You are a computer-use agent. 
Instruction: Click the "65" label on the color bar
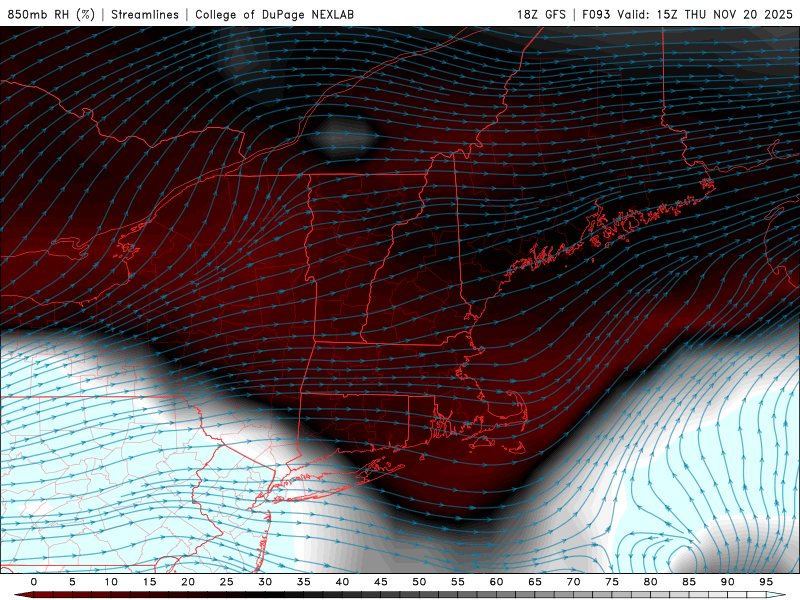[535, 582]
